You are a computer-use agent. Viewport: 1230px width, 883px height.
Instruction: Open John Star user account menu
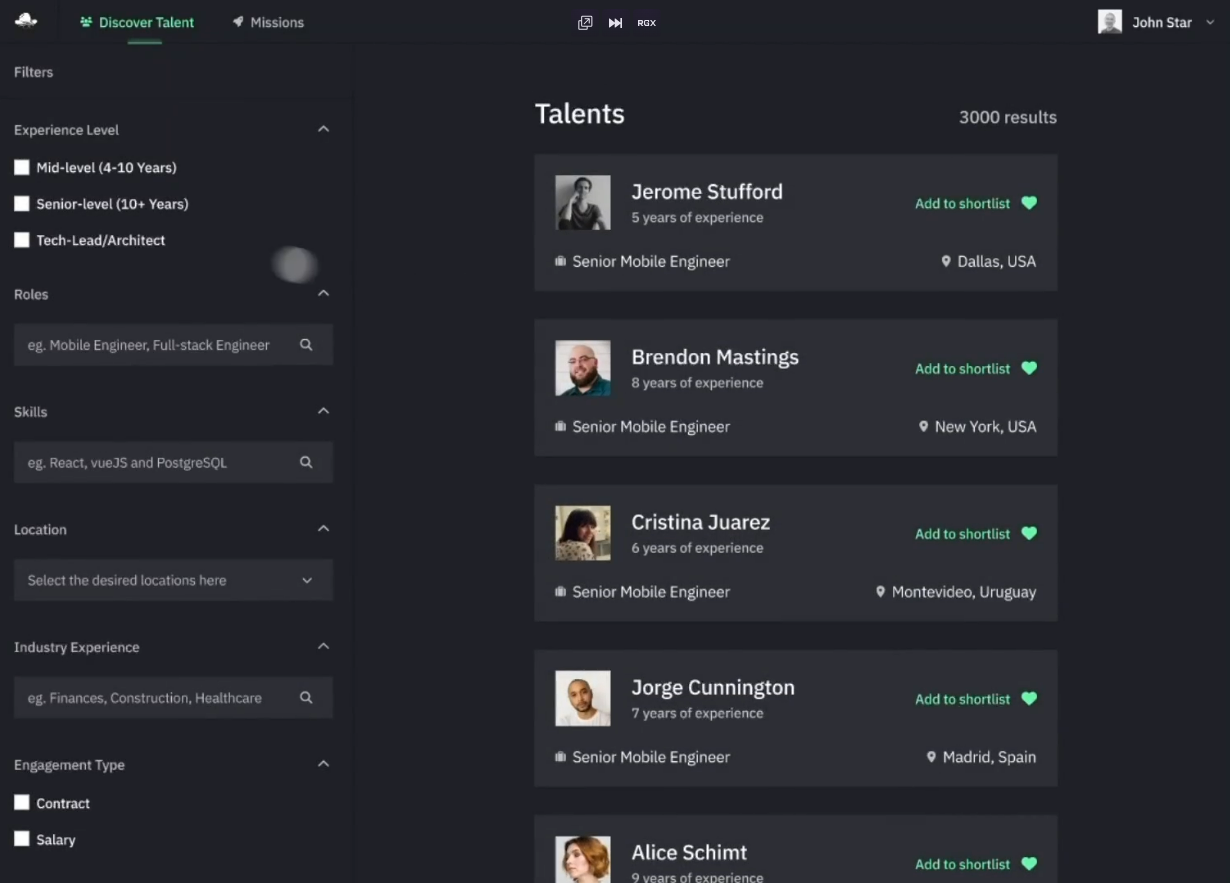pyautogui.click(x=1157, y=22)
